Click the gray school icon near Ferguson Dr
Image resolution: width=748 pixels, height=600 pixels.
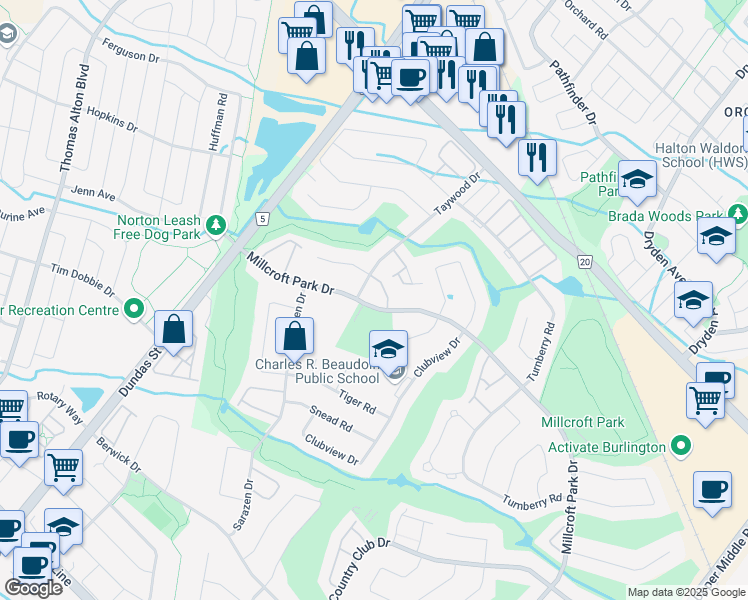tap(7, 34)
